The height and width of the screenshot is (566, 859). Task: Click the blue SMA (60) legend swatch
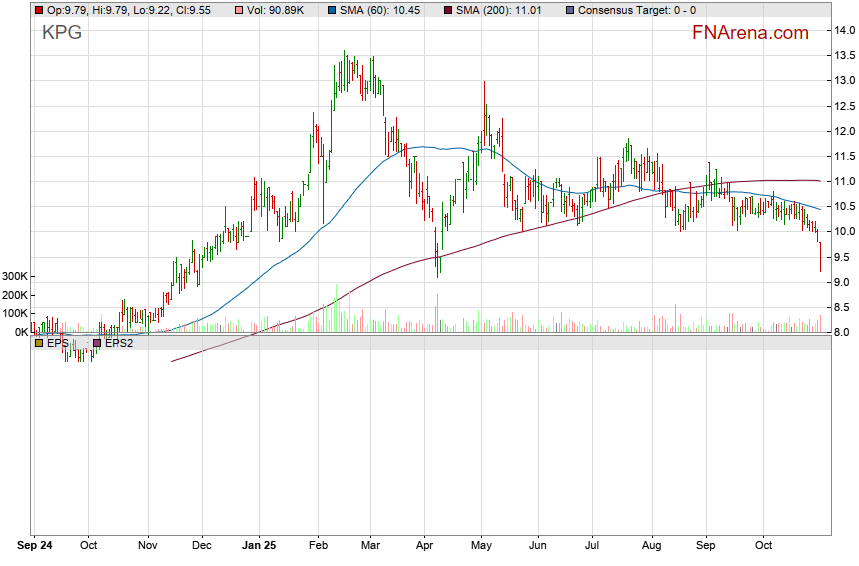(x=332, y=10)
